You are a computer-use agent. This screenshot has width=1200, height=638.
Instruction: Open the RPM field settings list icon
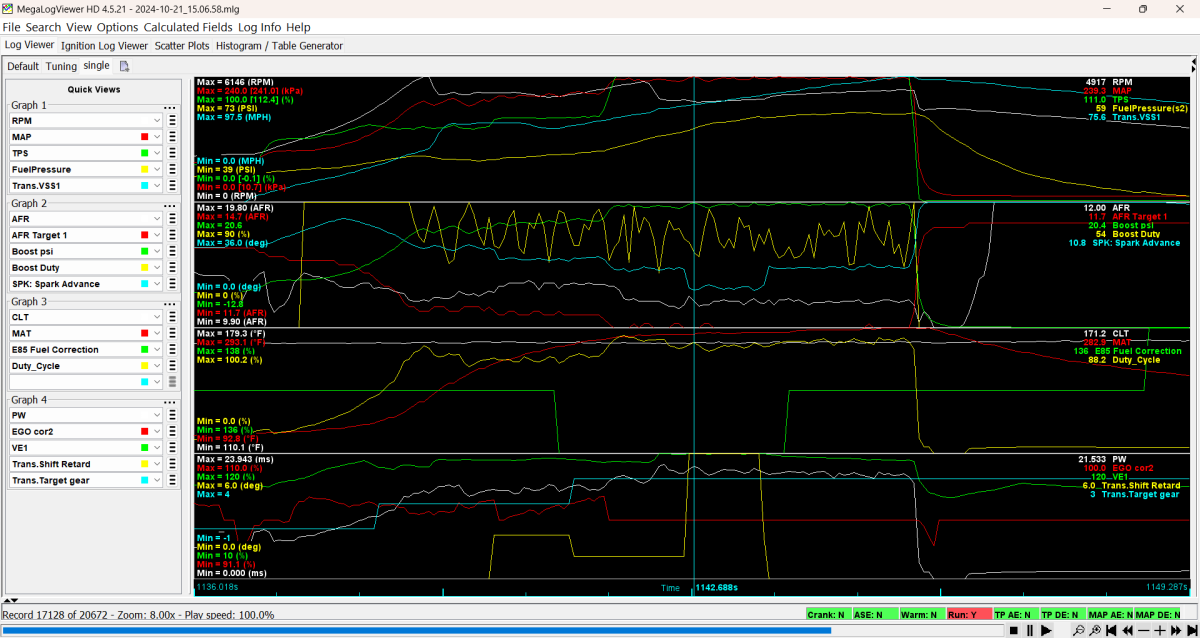tap(172, 120)
